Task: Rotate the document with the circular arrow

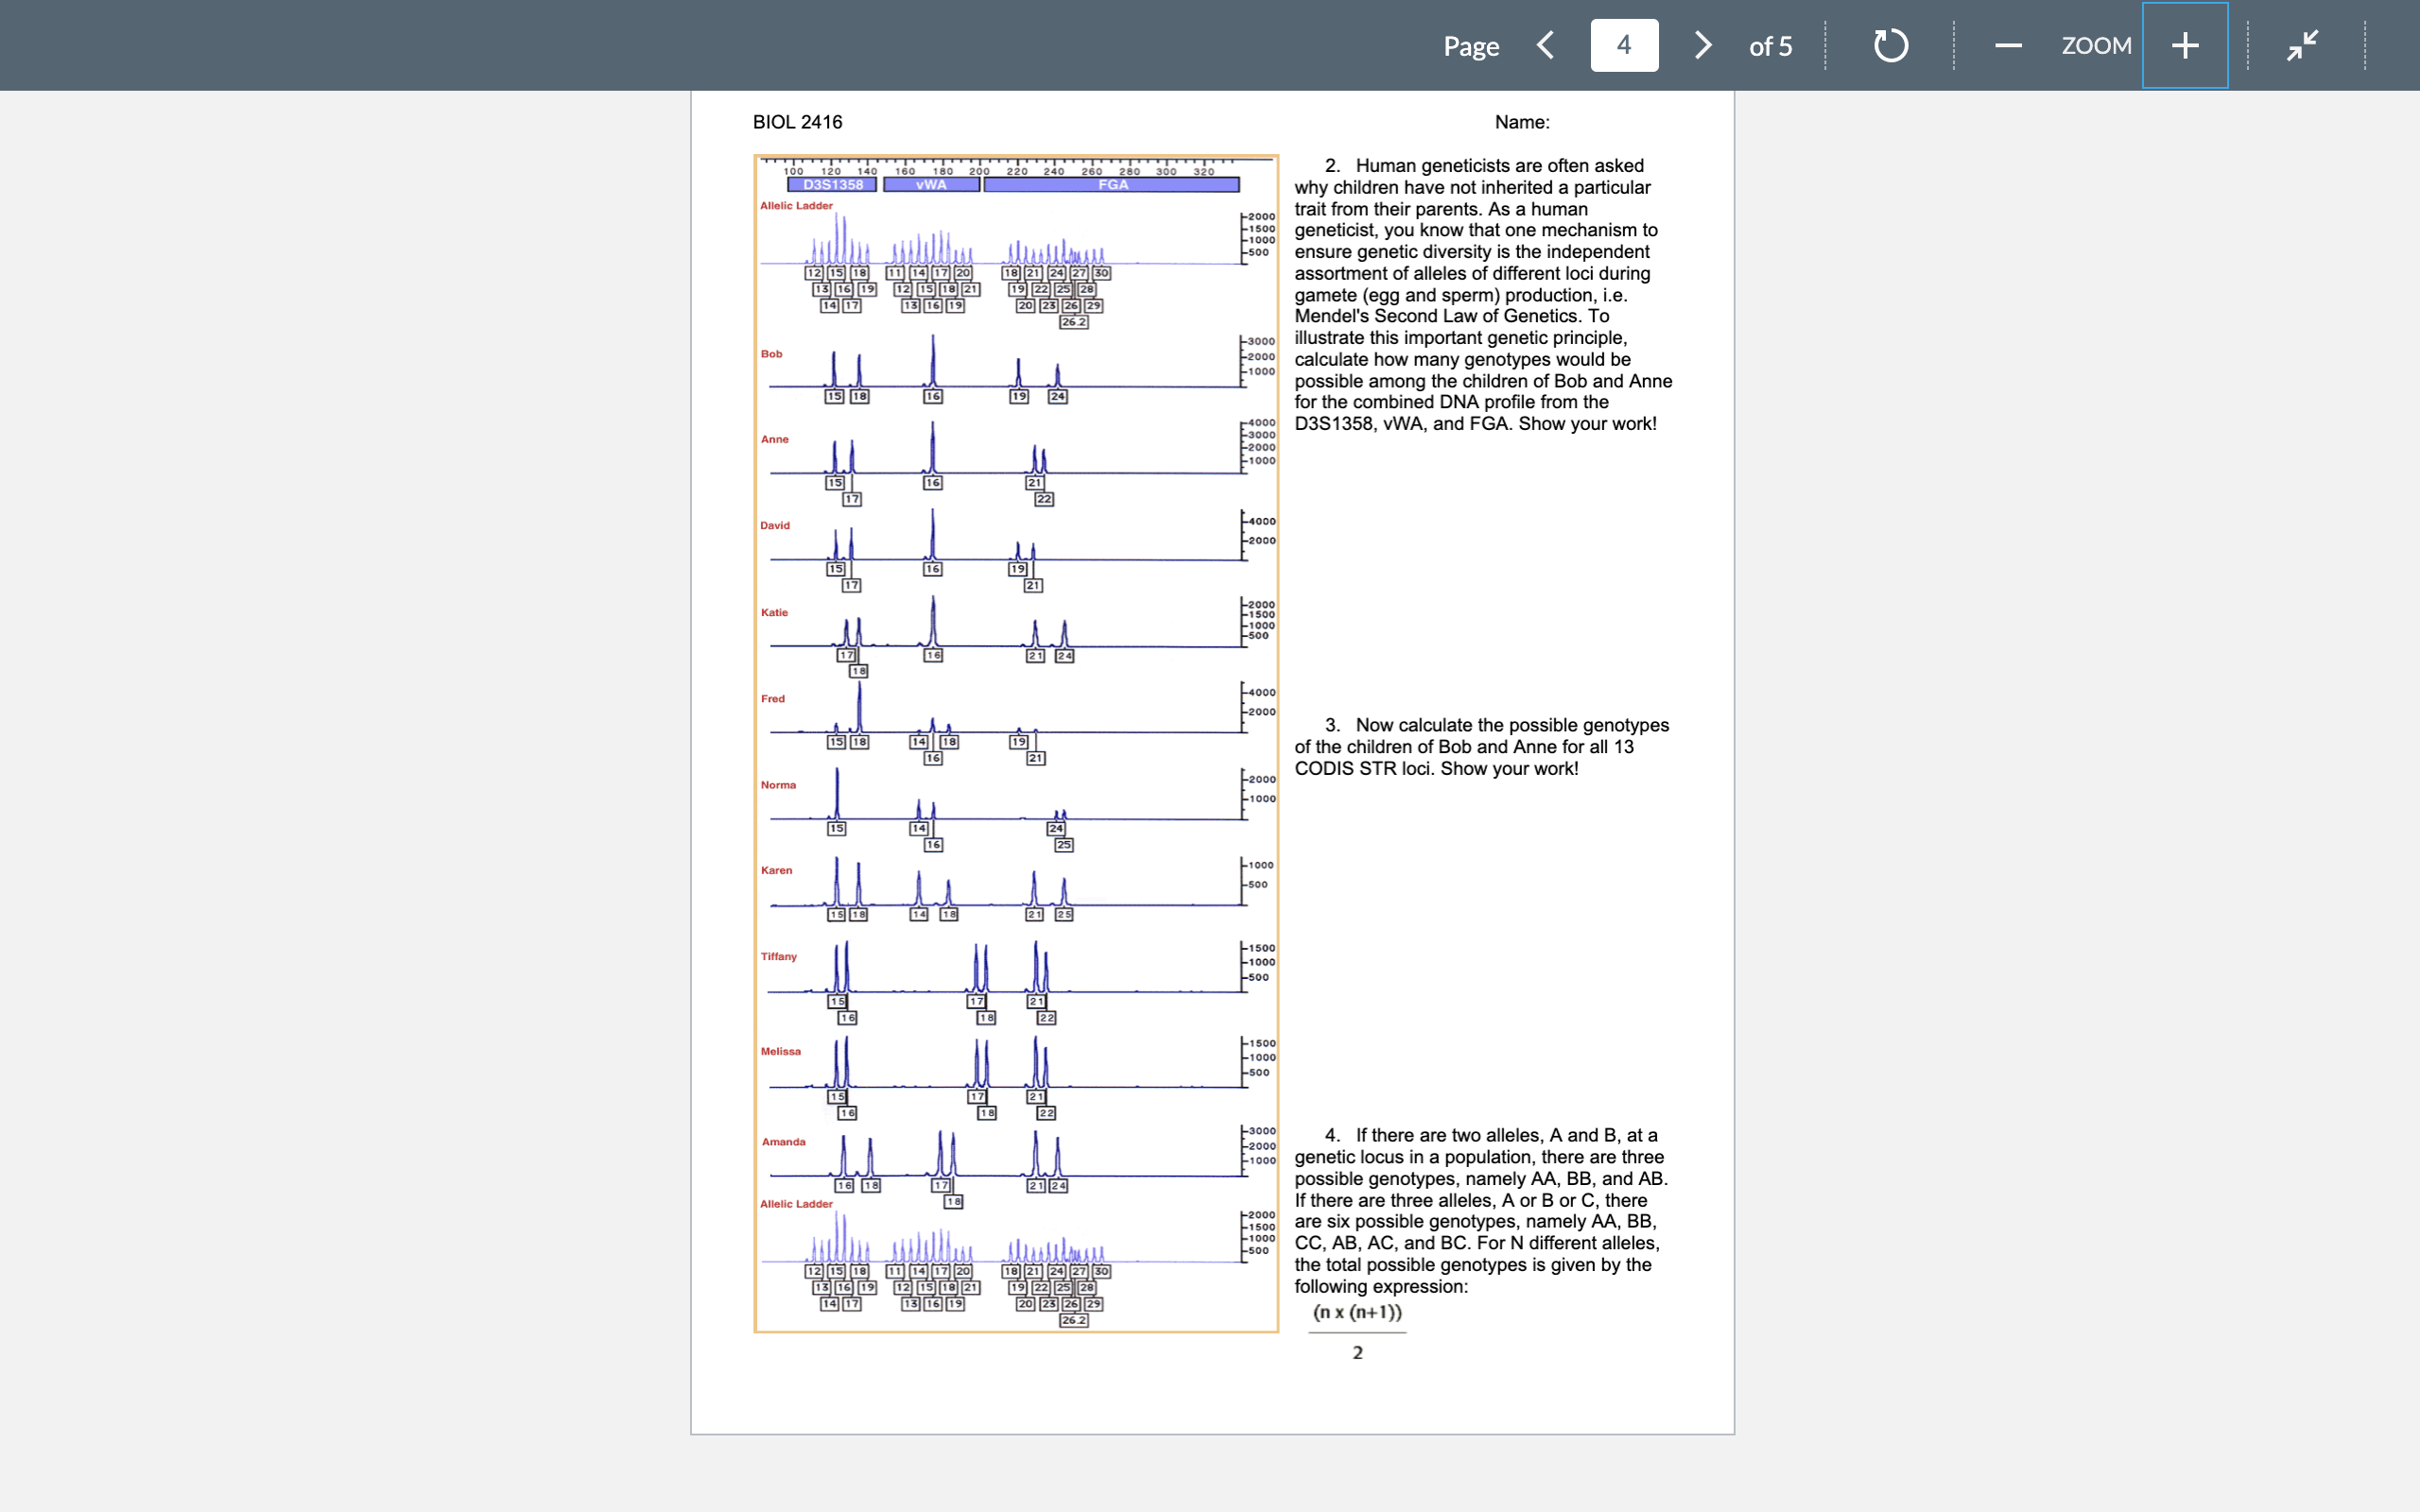Action: [1890, 45]
